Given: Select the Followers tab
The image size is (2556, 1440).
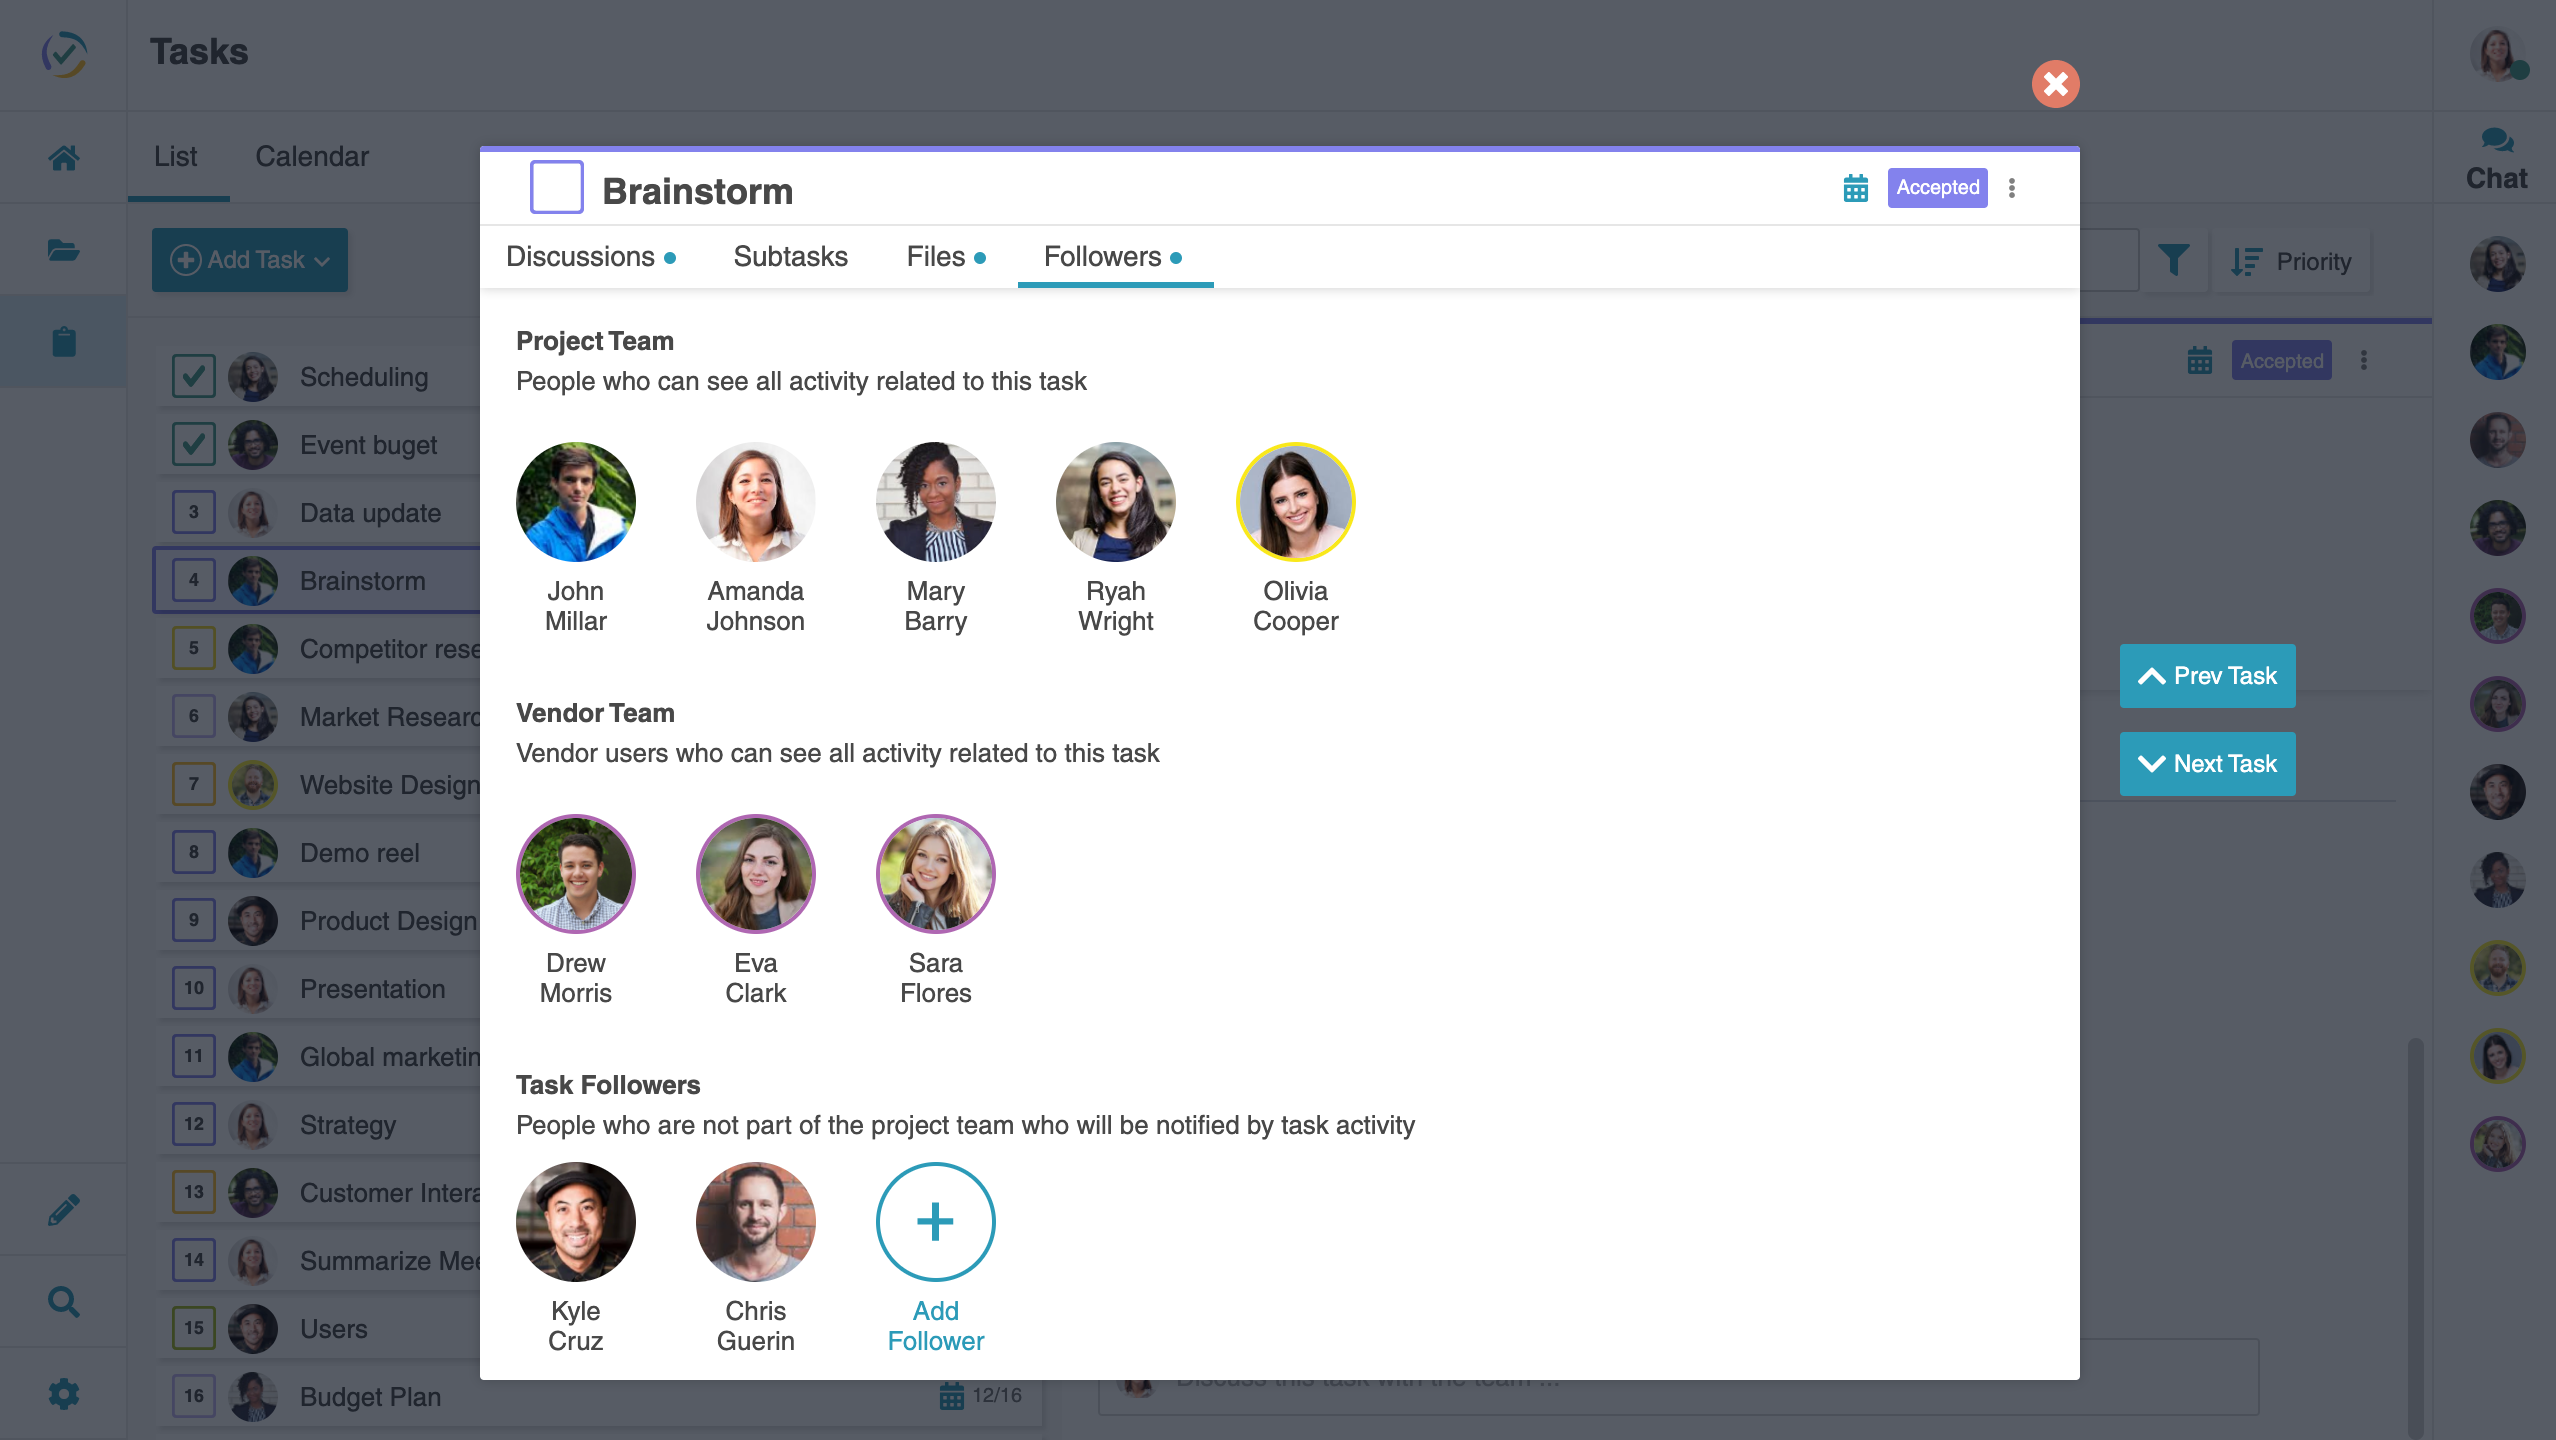Looking at the screenshot, I should pos(1114,257).
